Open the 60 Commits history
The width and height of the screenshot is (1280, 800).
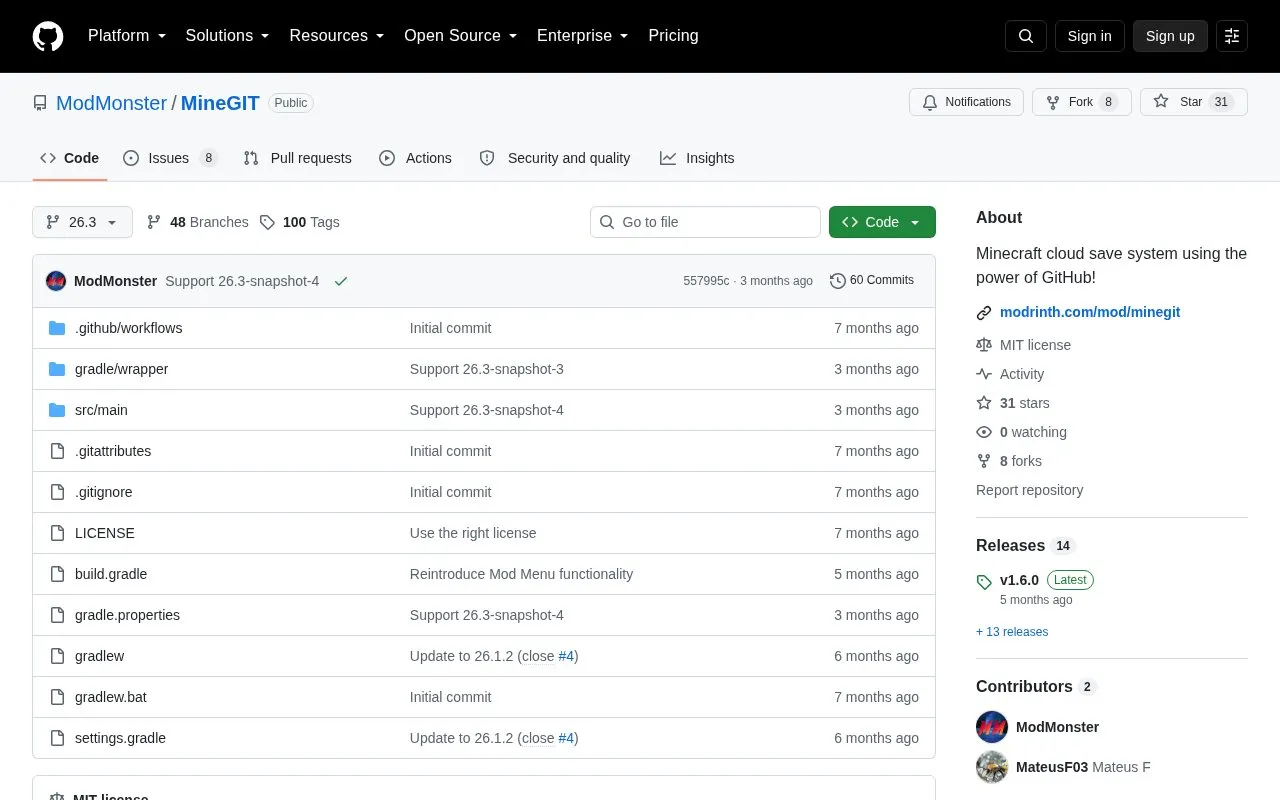872,281
